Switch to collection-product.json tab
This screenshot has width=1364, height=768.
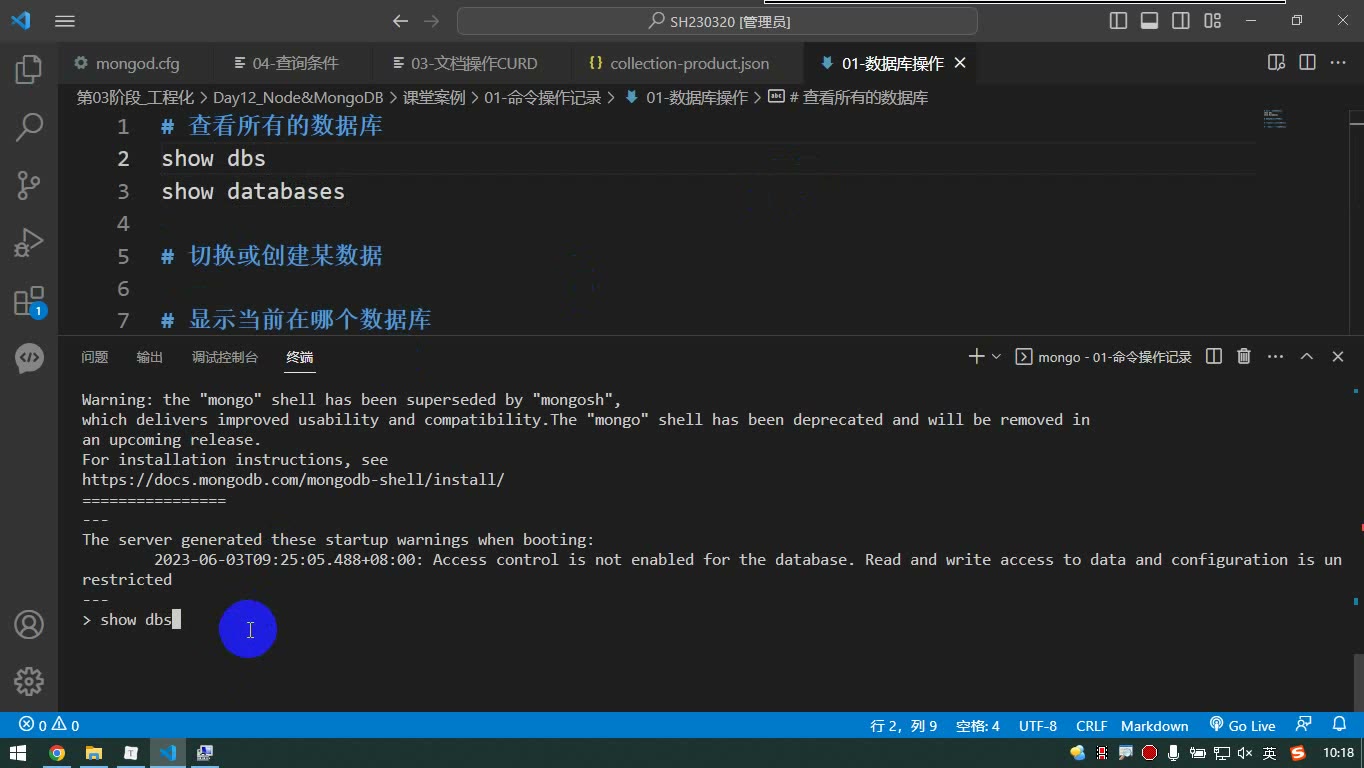click(679, 63)
